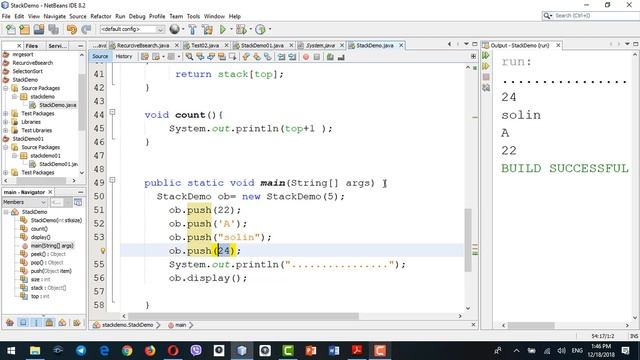Click the Comment code icon in editor toolbar

point(330,57)
